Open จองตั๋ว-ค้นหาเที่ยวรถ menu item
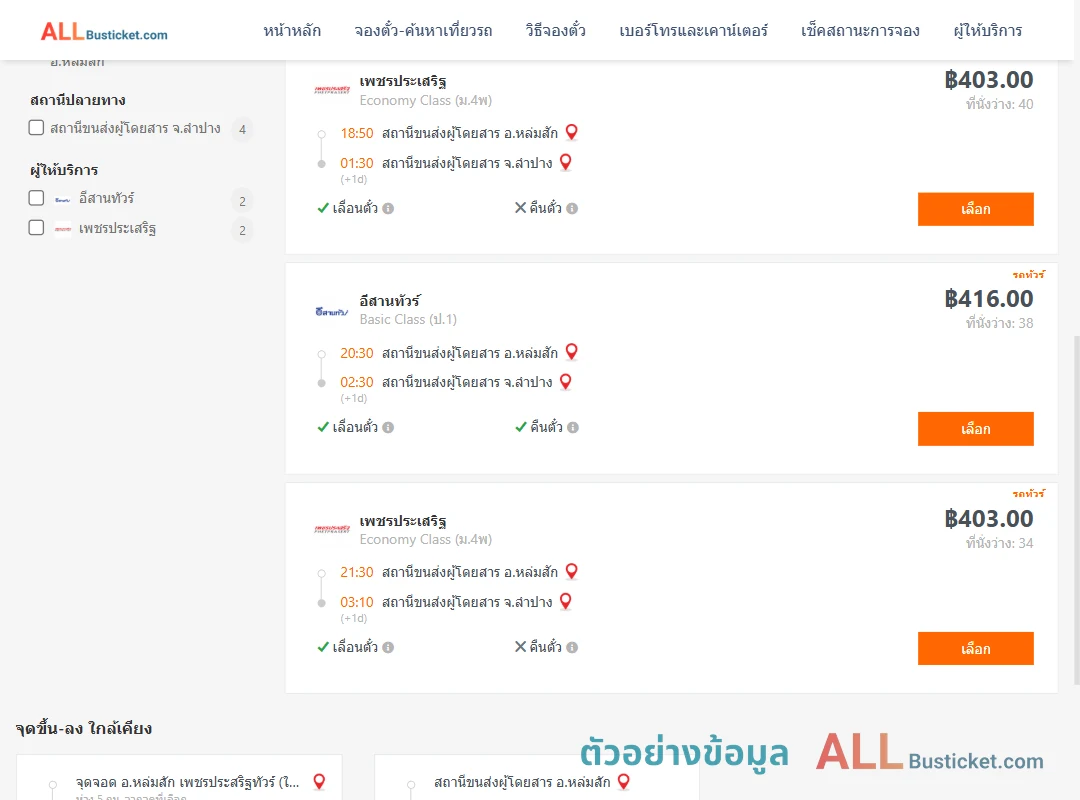 [423, 31]
